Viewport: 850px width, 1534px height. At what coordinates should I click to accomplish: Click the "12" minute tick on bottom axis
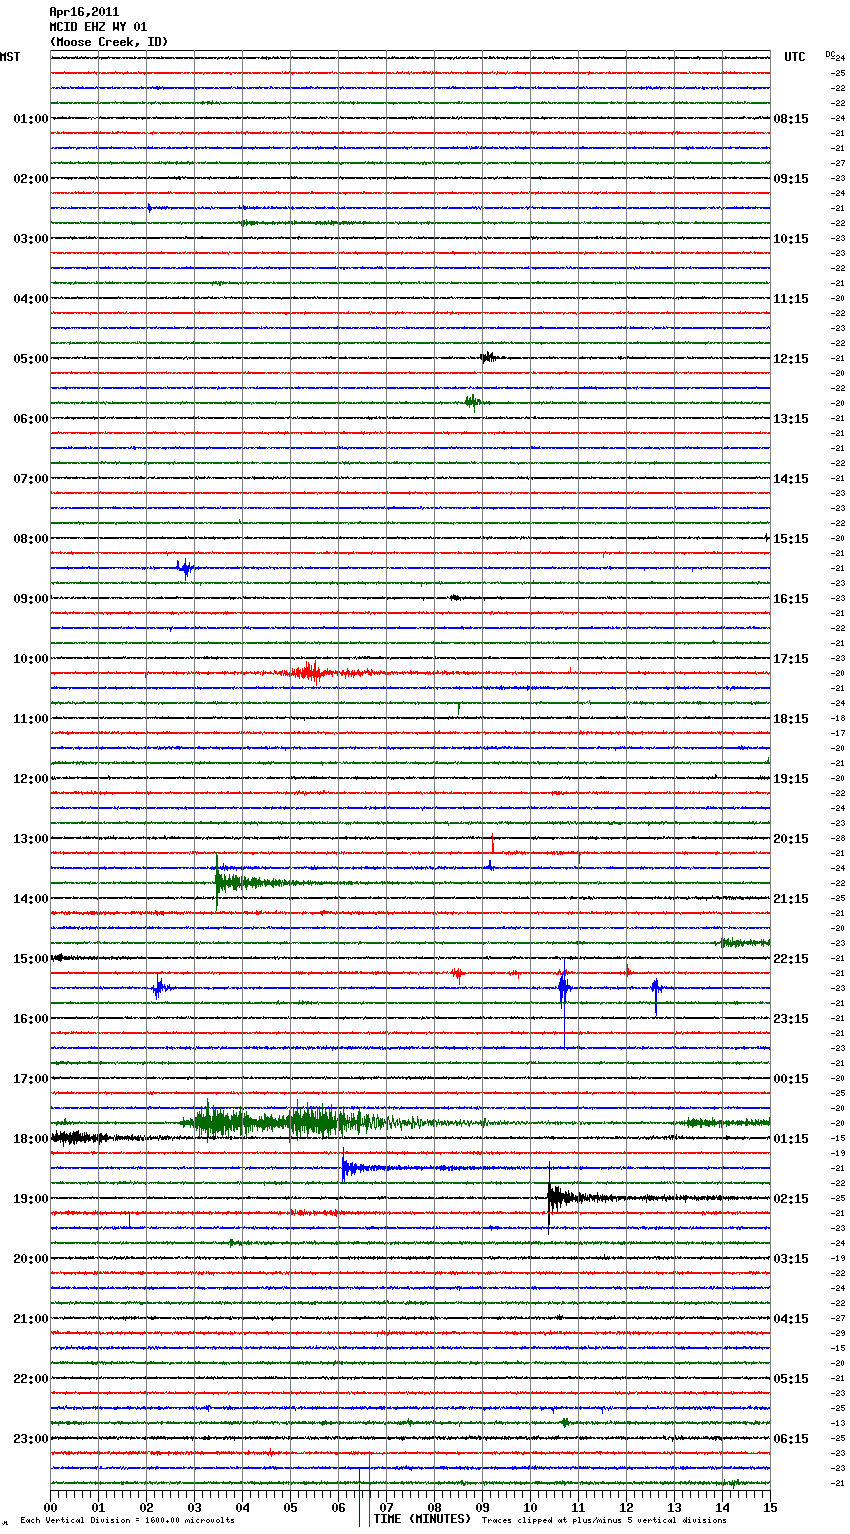click(x=627, y=1506)
